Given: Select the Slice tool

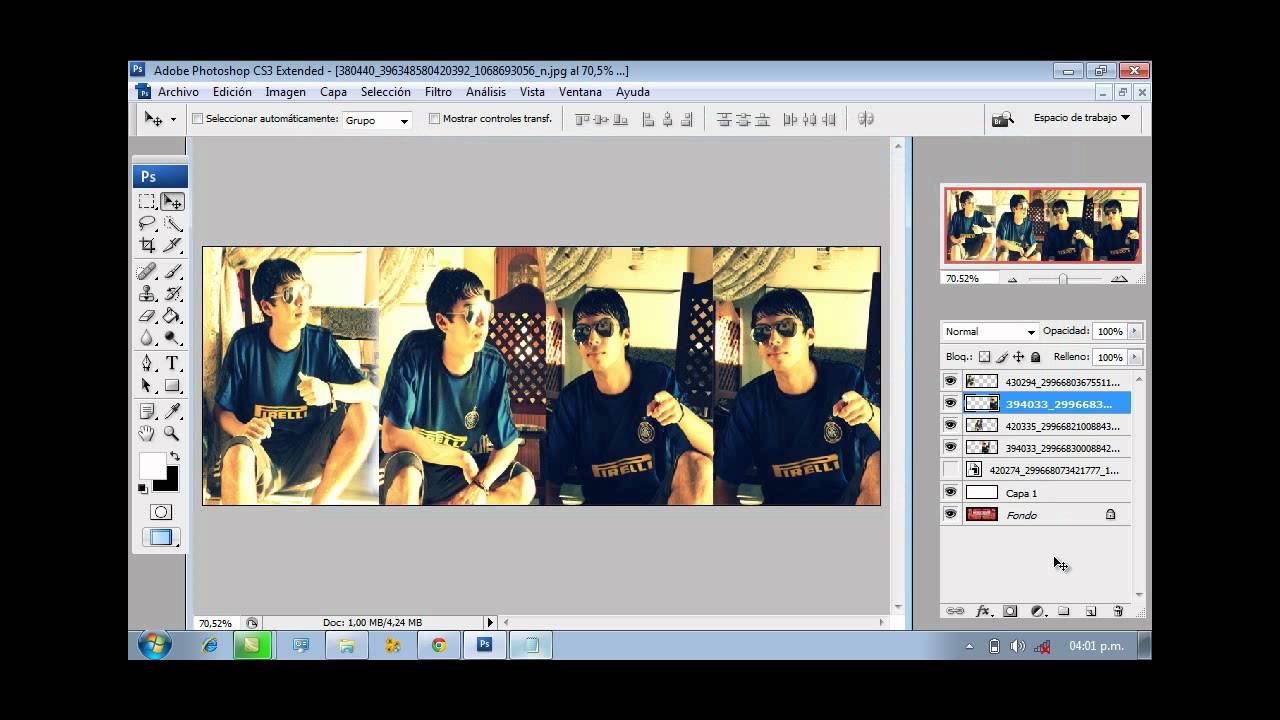Looking at the screenshot, I should point(172,245).
